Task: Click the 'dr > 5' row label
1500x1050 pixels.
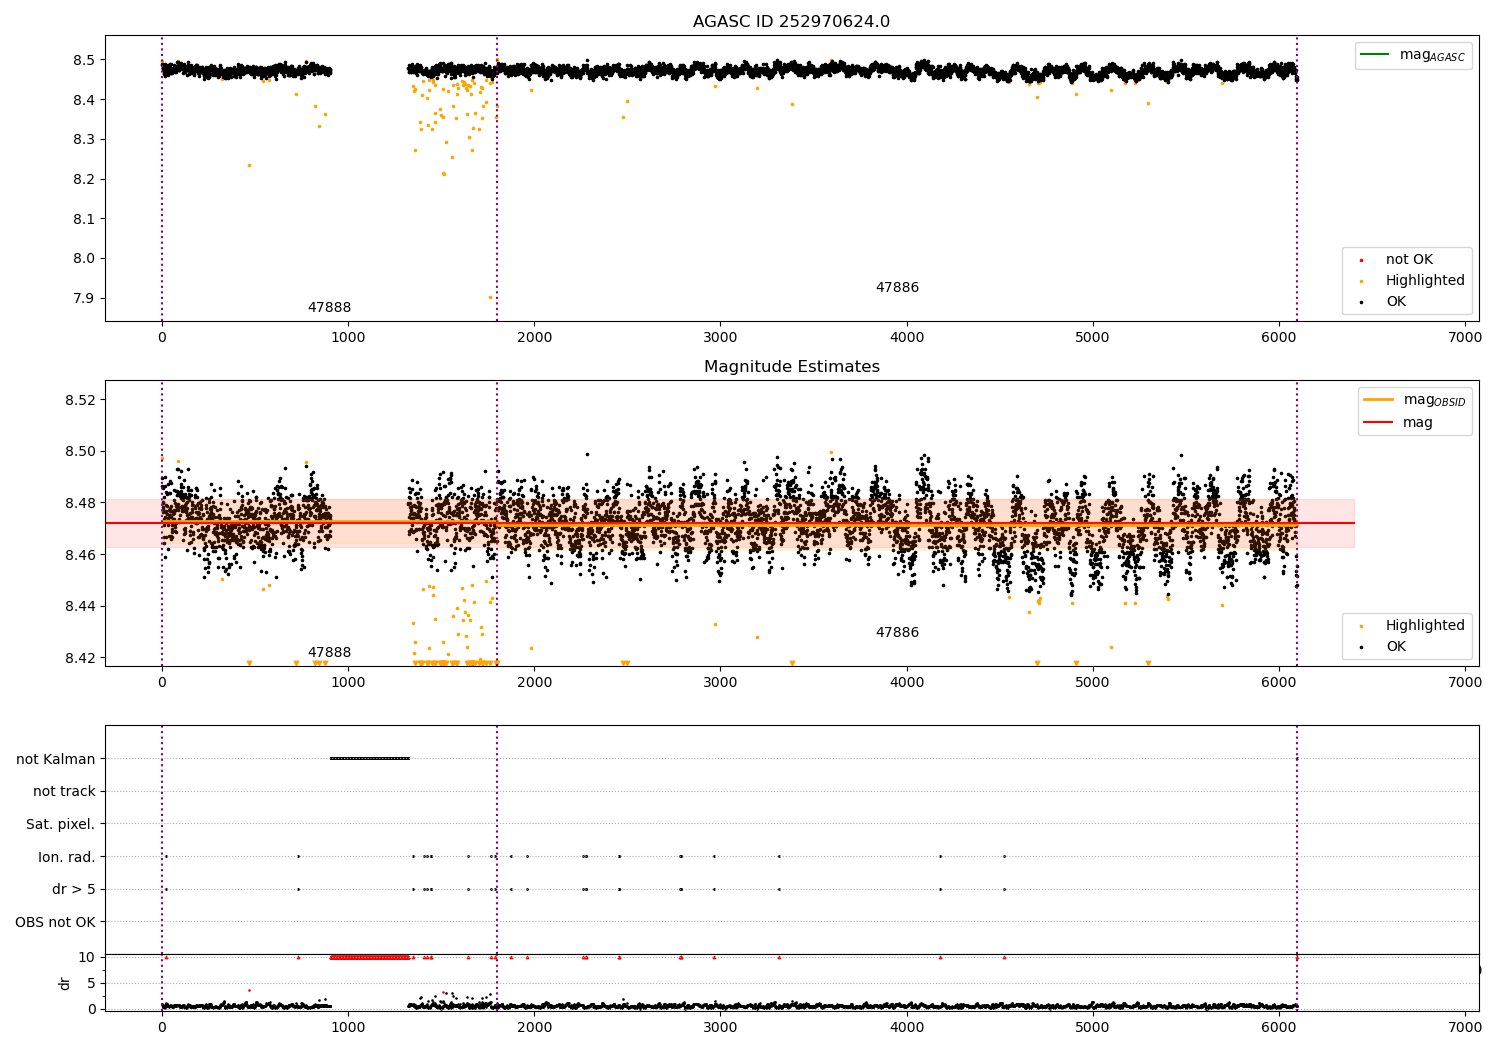Action: coord(74,890)
